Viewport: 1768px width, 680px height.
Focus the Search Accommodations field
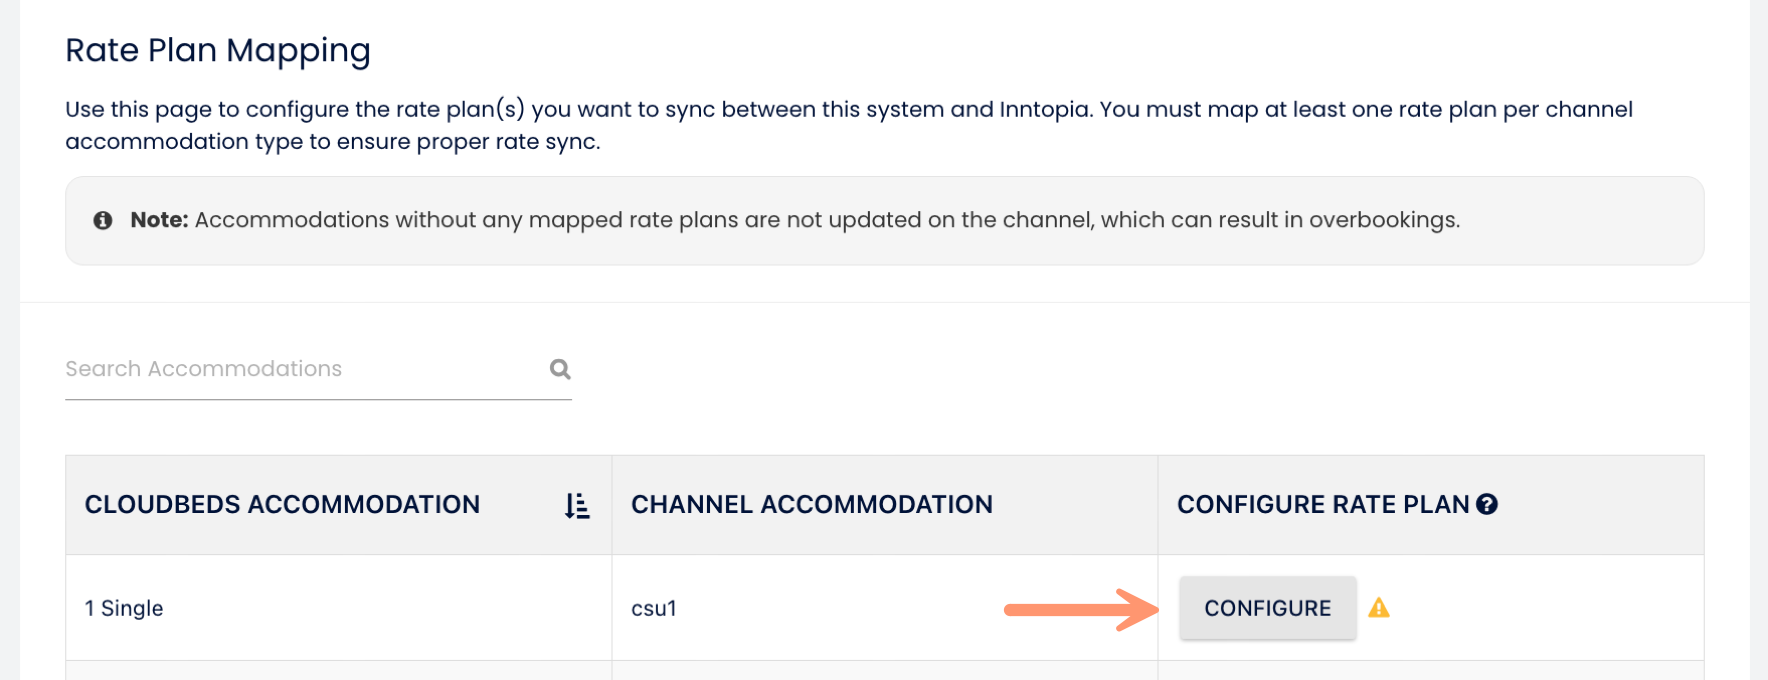pyautogui.click(x=300, y=369)
